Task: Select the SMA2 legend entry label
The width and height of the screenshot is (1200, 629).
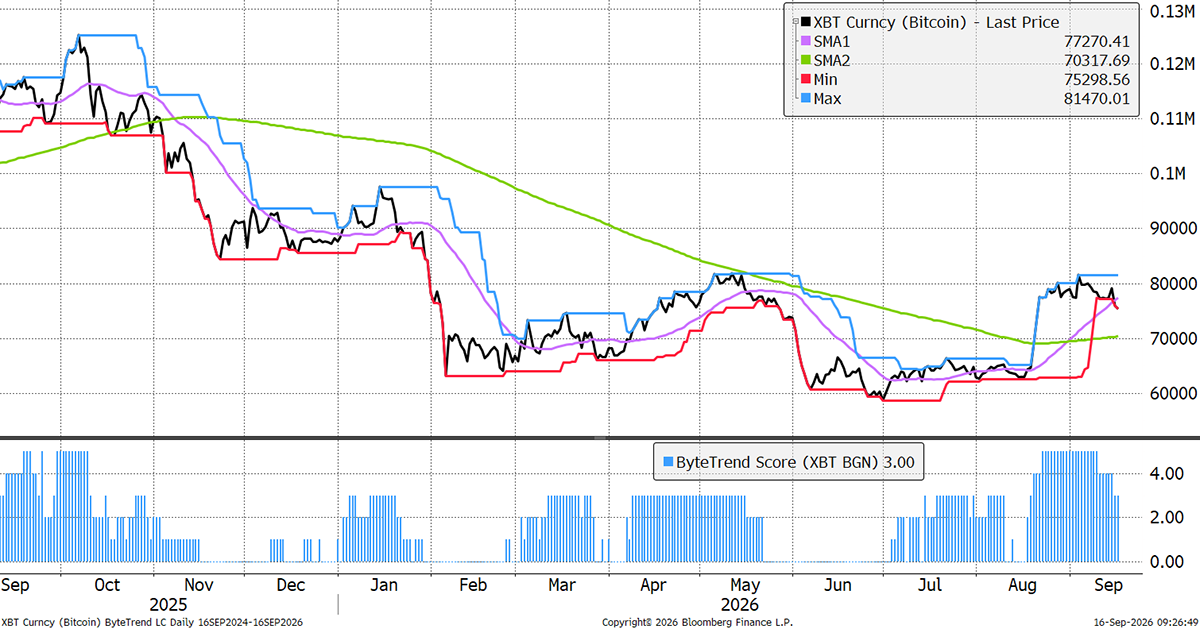Action: point(831,60)
